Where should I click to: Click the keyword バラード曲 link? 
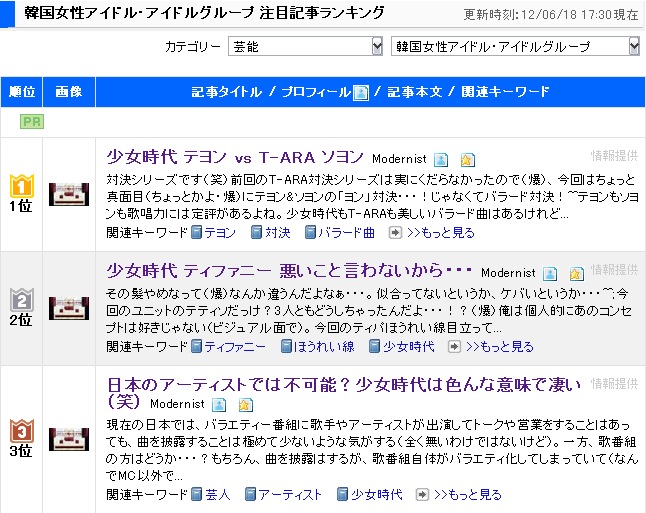pos(346,233)
